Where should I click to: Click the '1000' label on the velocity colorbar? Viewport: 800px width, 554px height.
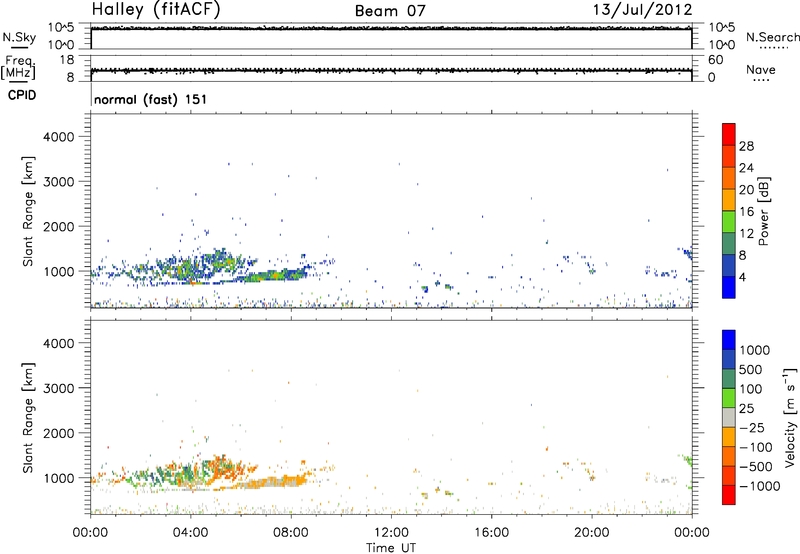coord(755,350)
